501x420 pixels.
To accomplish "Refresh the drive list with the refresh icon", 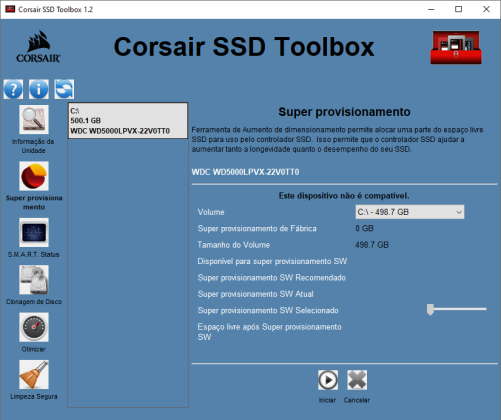I will [x=64, y=89].
